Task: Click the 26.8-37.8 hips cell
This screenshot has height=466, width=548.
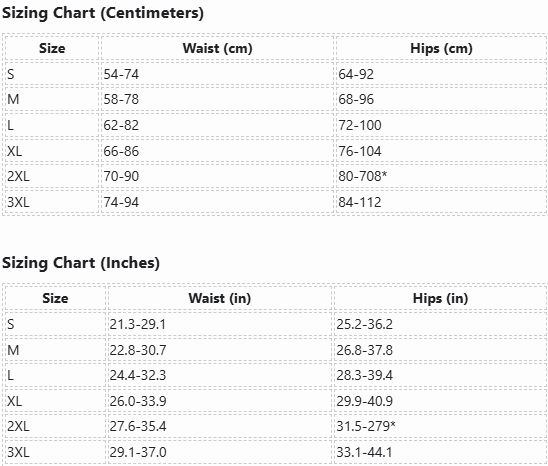Action: tap(364, 350)
